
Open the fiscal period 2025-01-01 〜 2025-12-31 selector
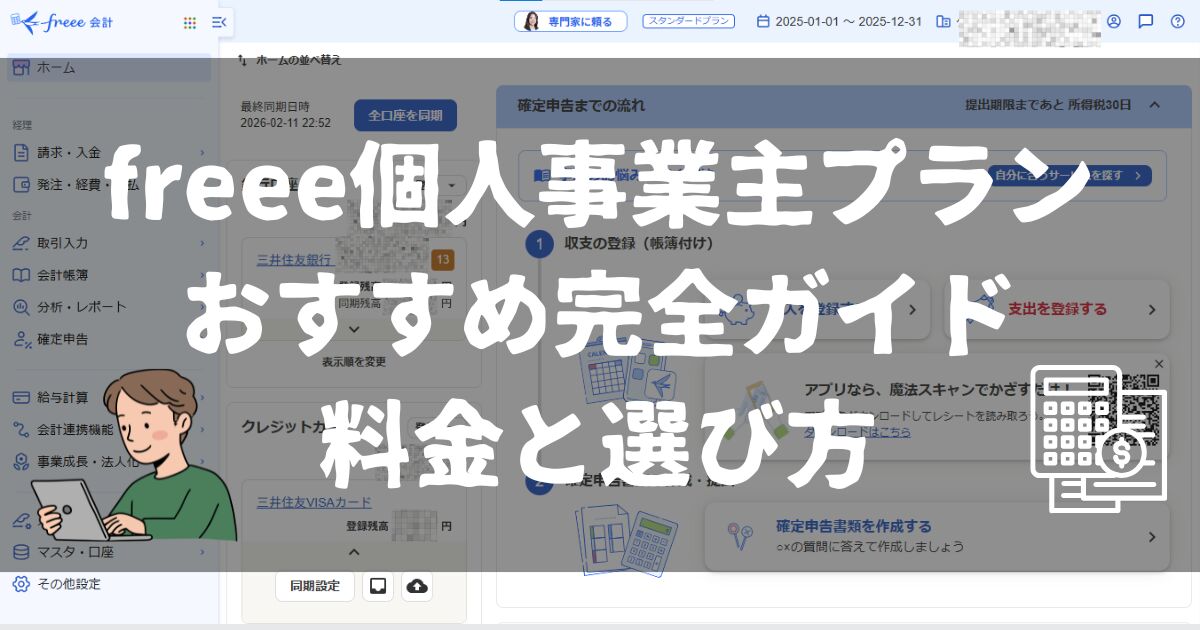coord(839,21)
